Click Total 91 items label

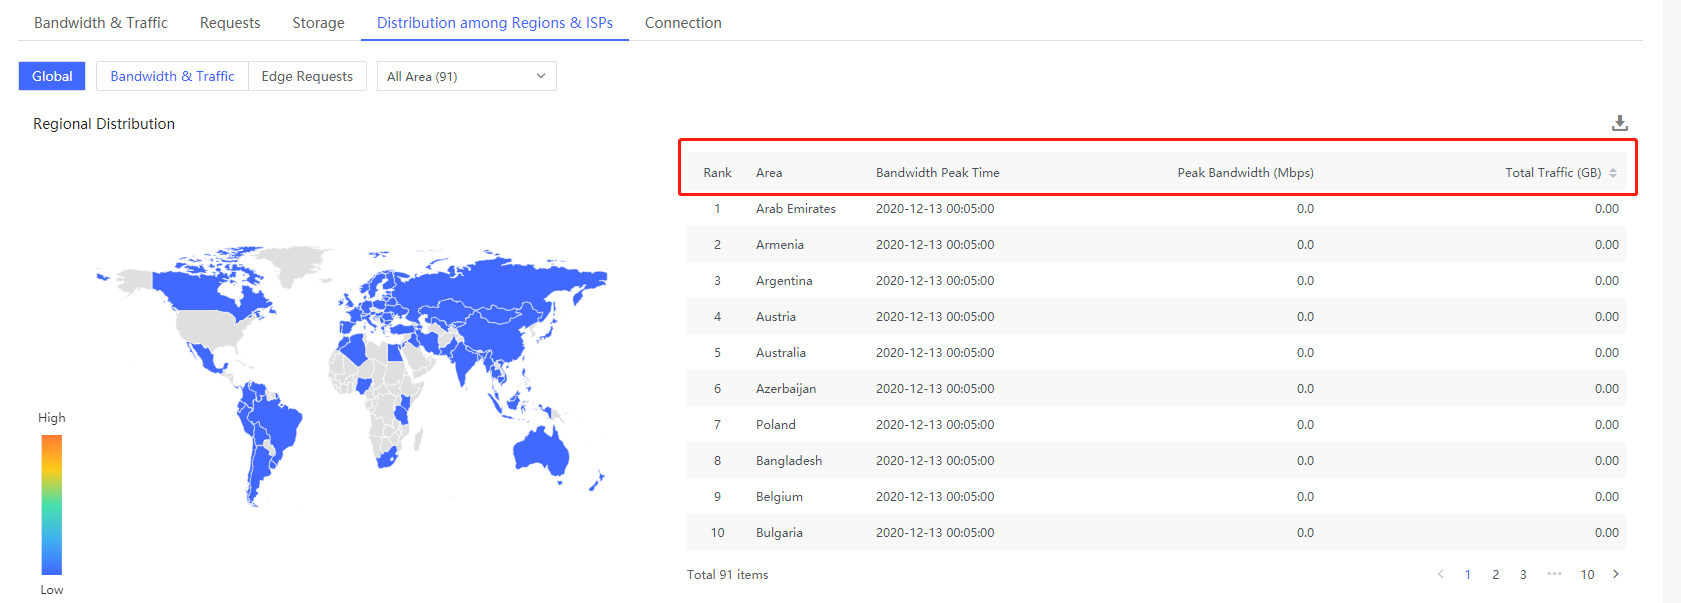(x=727, y=575)
